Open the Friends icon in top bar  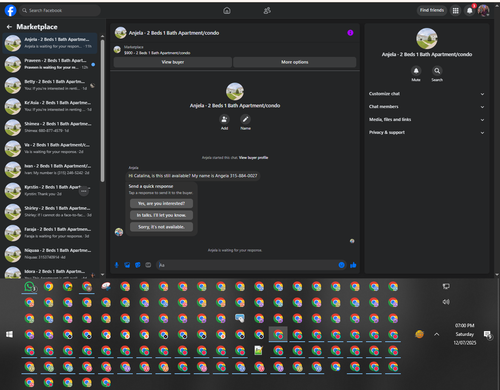(267, 11)
